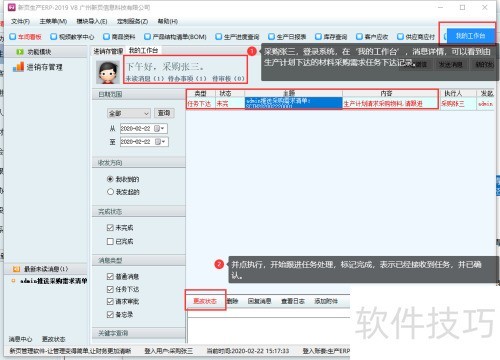Switch to the 我的工作台 tab
The height and width of the screenshot is (360, 500).
[x=143, y=51]
